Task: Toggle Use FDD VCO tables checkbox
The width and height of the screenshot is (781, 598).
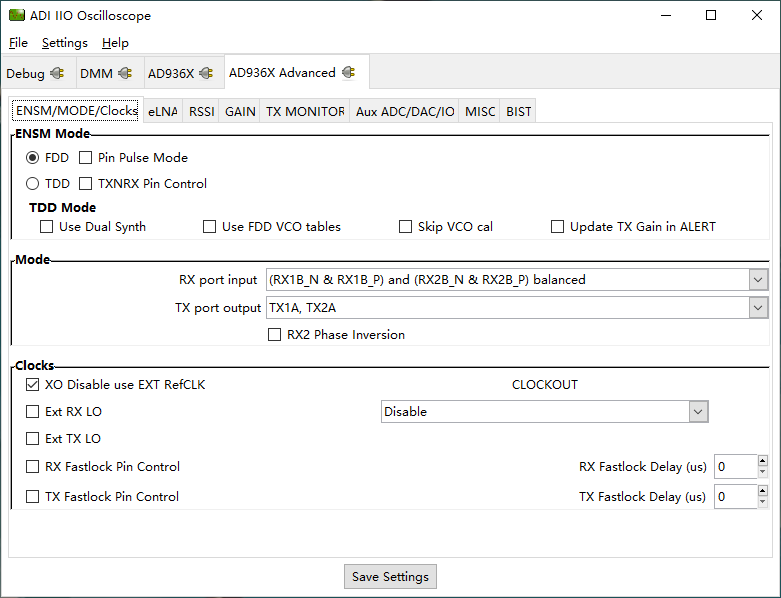Action: point(209,227)
